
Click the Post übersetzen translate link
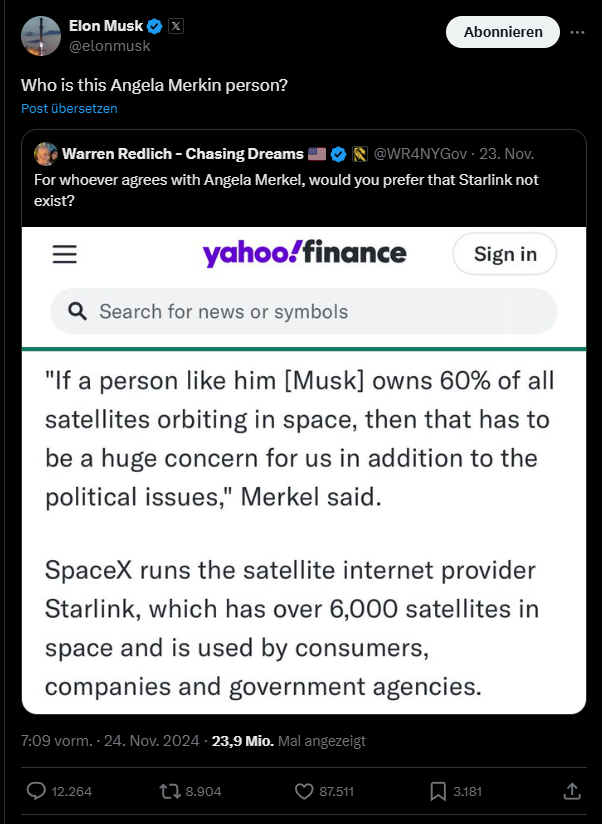69,108
